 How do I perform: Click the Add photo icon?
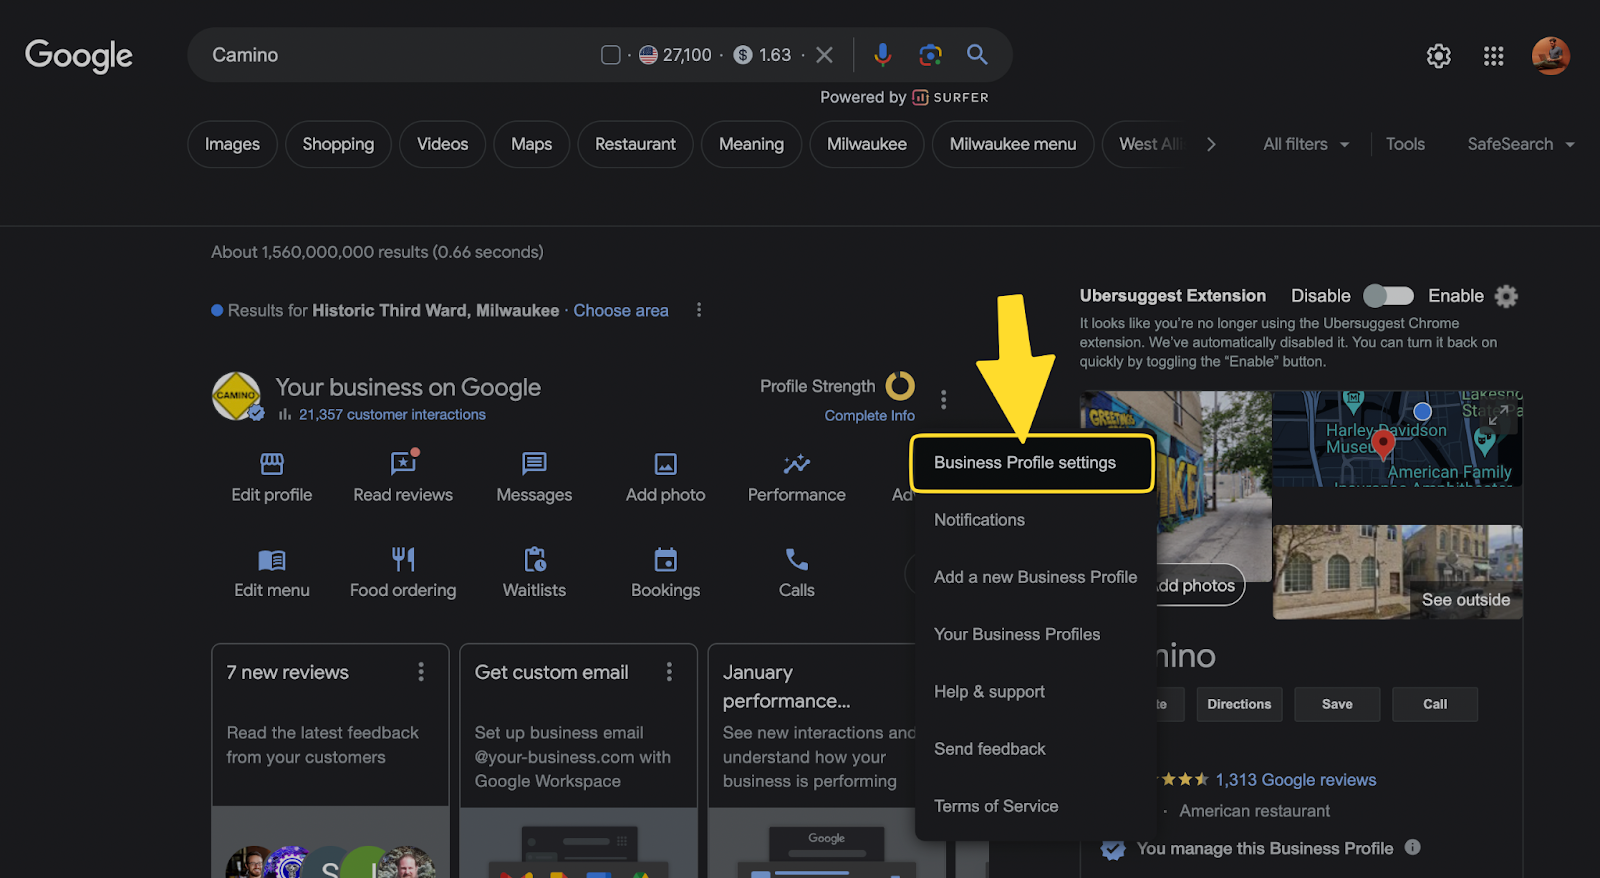tap(666, 464)
